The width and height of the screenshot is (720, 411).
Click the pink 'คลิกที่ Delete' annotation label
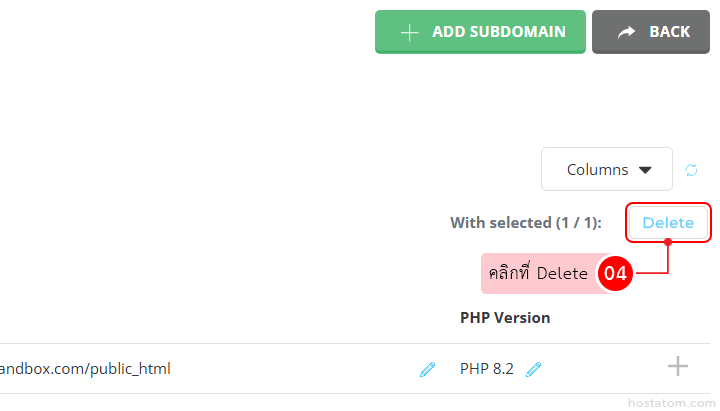(538, 273)
